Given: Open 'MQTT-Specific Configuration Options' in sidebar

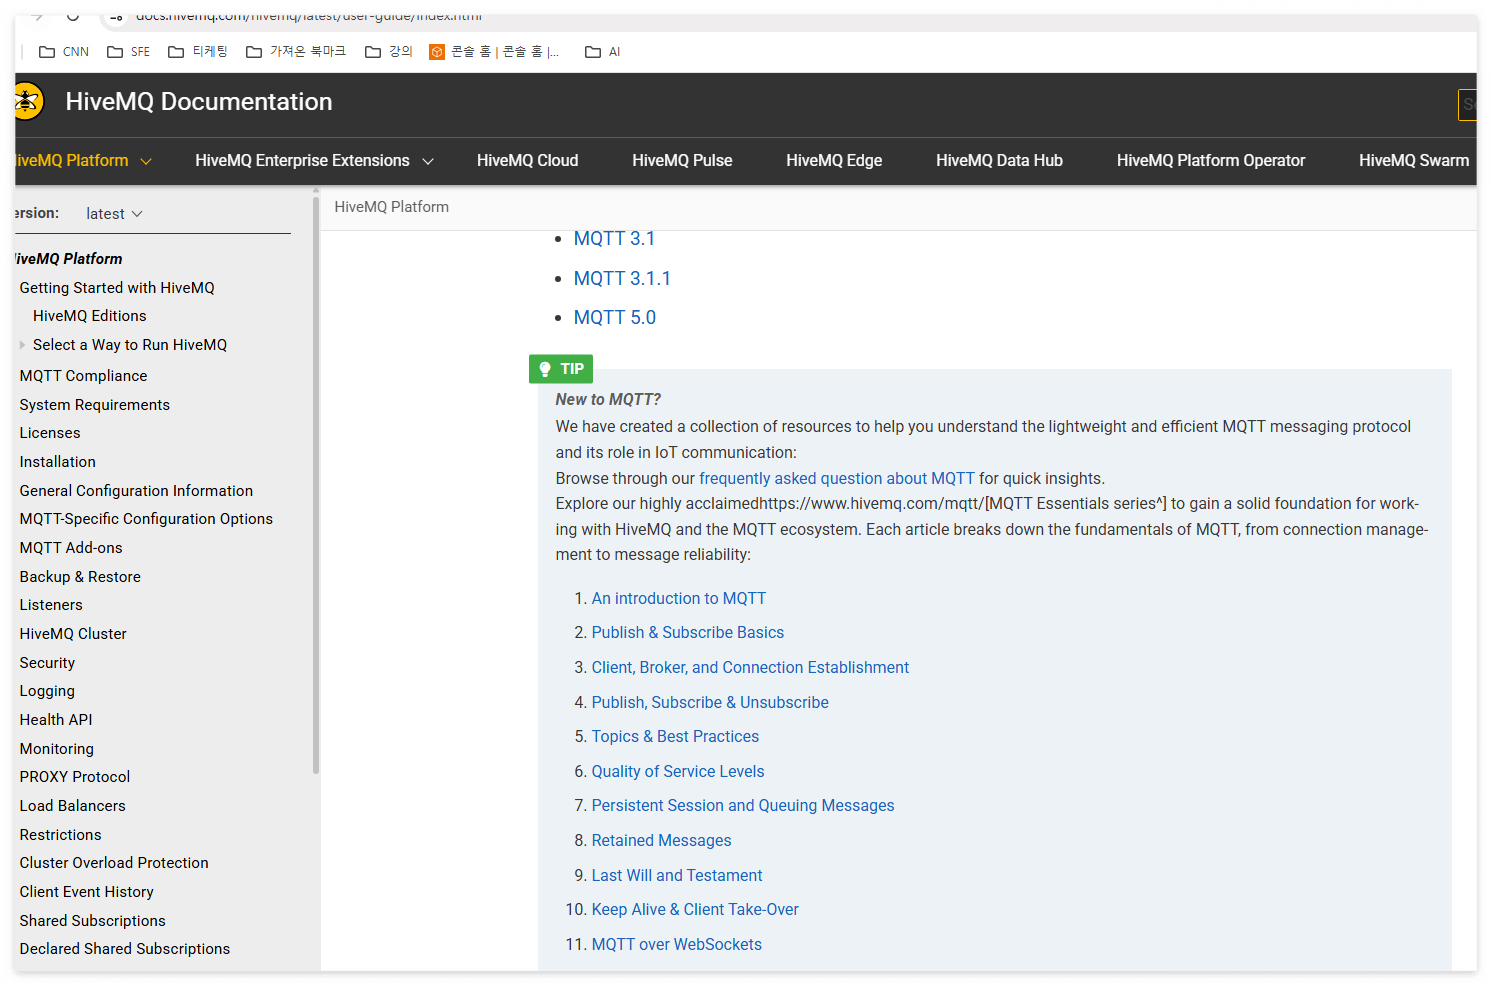Looking at the screenshot, I should (147, 519).
